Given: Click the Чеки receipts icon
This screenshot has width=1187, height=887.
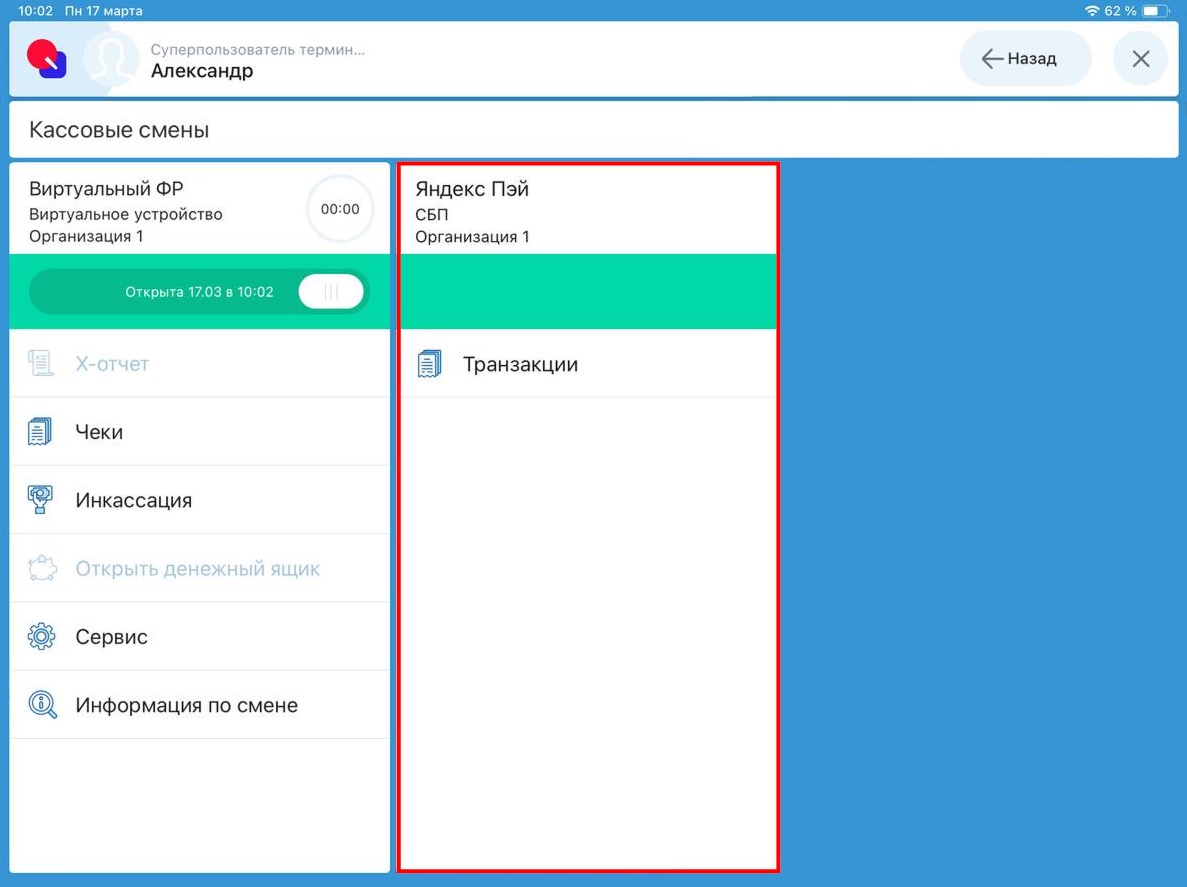Looking at the screenshot, I should [40, 431].
